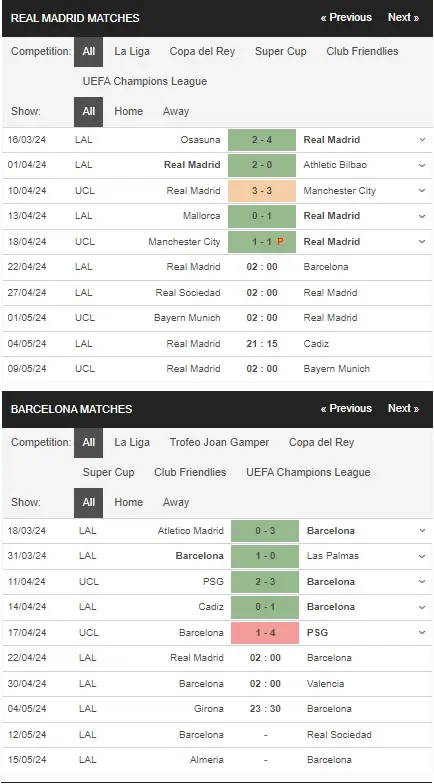Screen dimensions: 434x784
Task: Expand Barcelona 1-4 PSG match chevron
Action: click(x=422, y=633)
